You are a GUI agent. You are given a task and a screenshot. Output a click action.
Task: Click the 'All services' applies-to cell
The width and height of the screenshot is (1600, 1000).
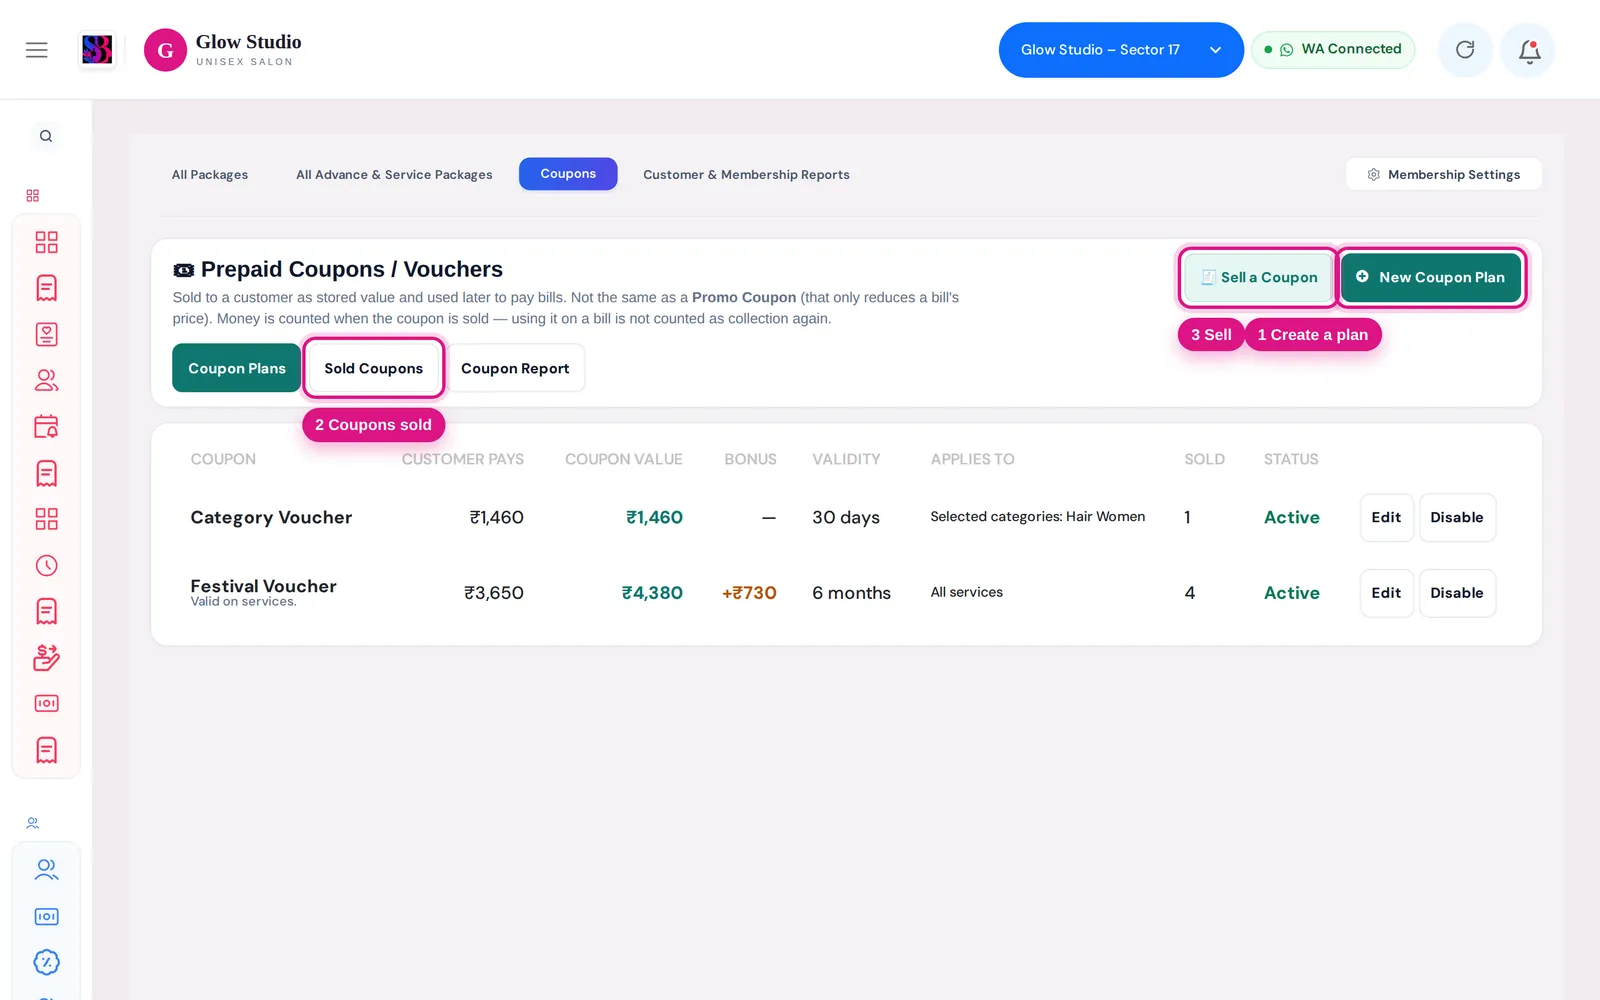[966, 592]
